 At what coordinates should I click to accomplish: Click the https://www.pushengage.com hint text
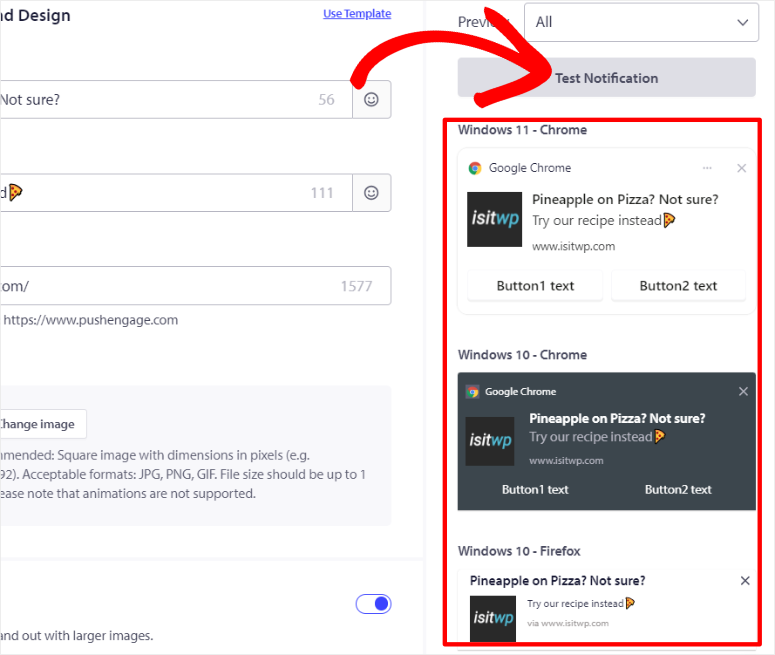pyautogui.click(x=90, y=320)
